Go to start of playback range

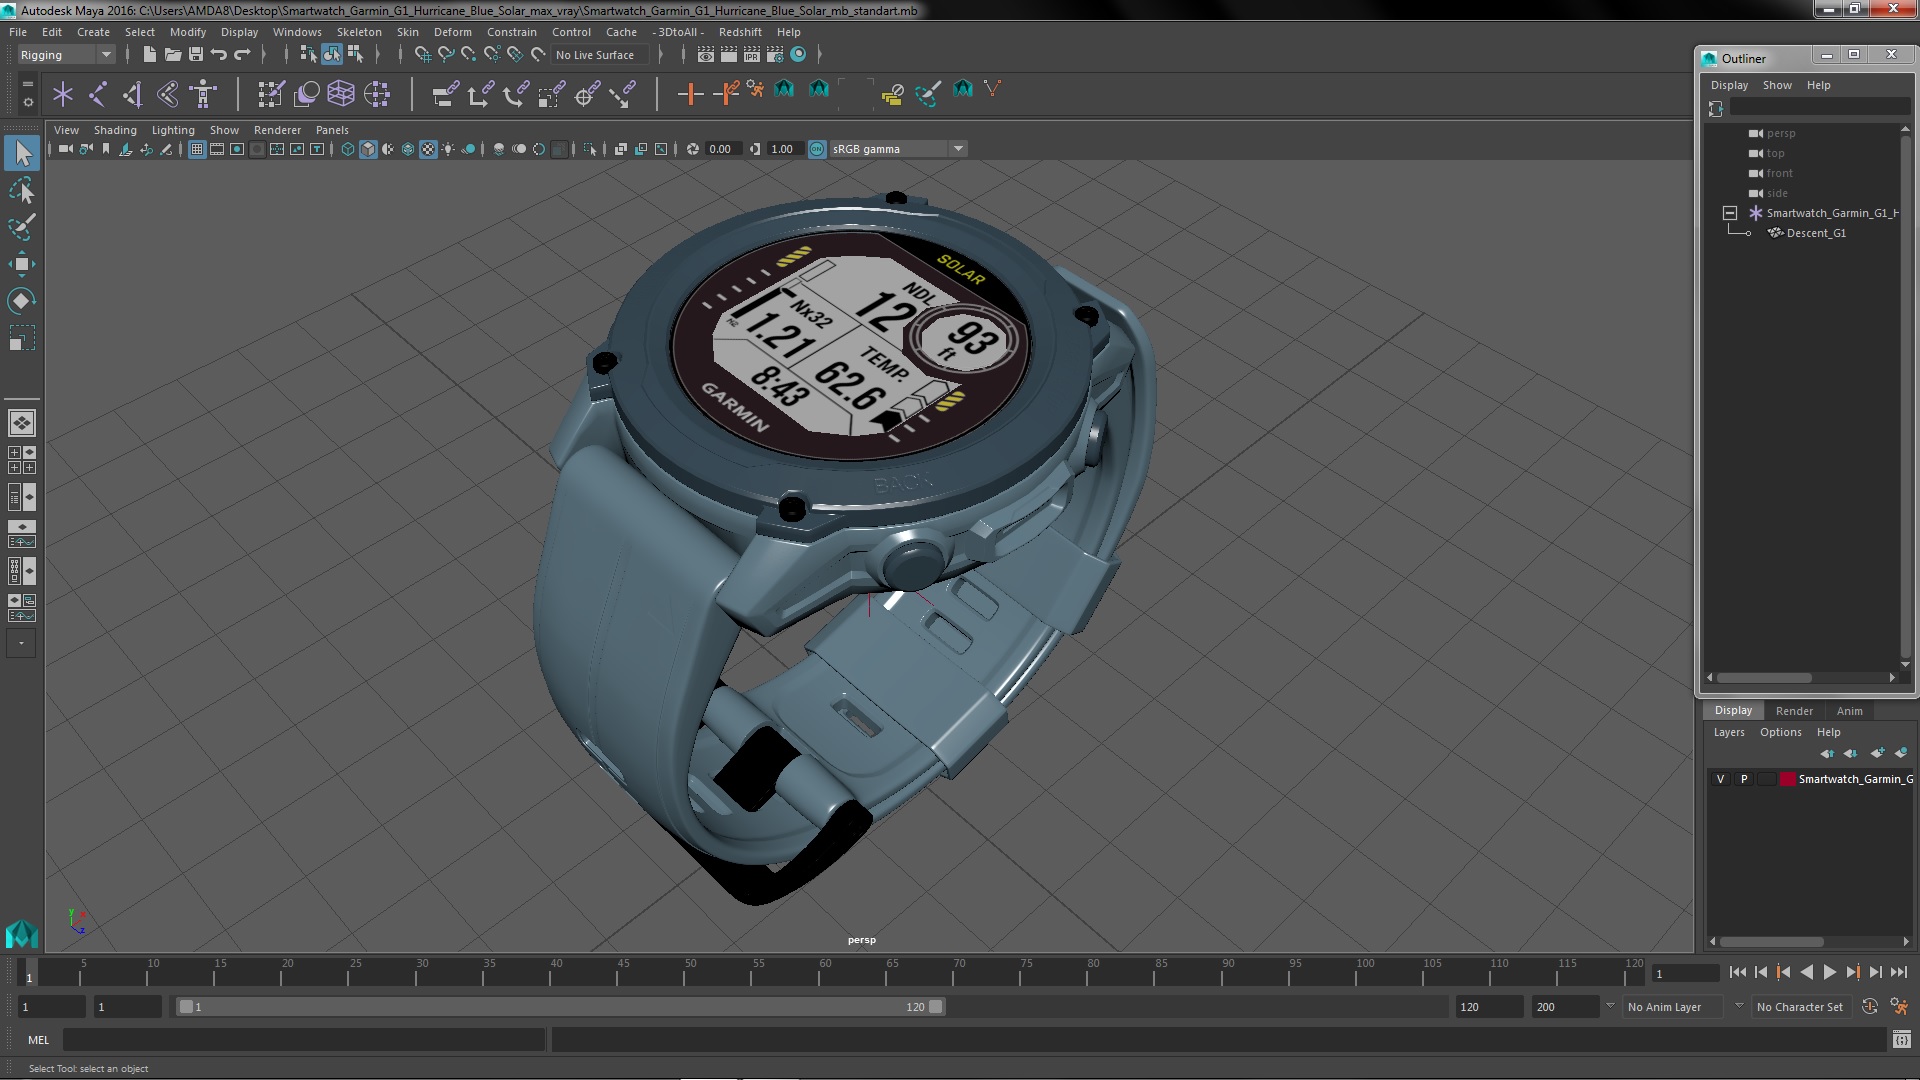click(1737, 972)
